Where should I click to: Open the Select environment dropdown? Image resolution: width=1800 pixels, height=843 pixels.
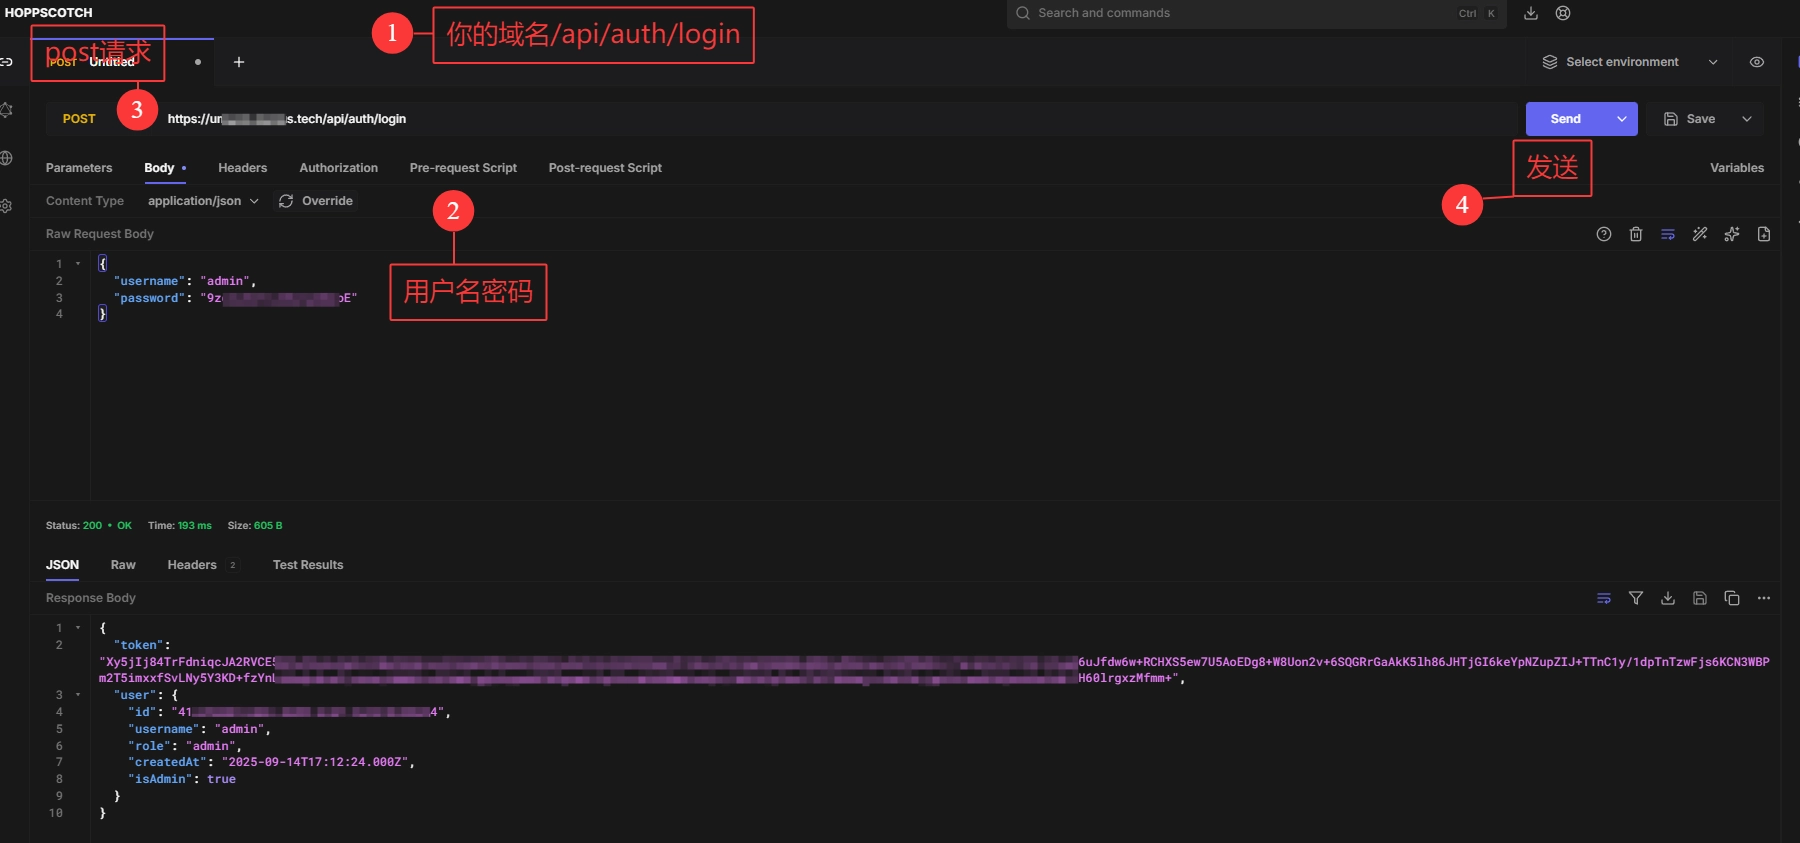tap(1630, 62)
